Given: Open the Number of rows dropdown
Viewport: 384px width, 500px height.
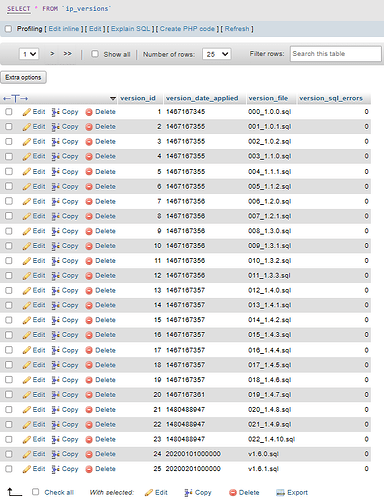Looking at the screenshot, I should (217, 54).
